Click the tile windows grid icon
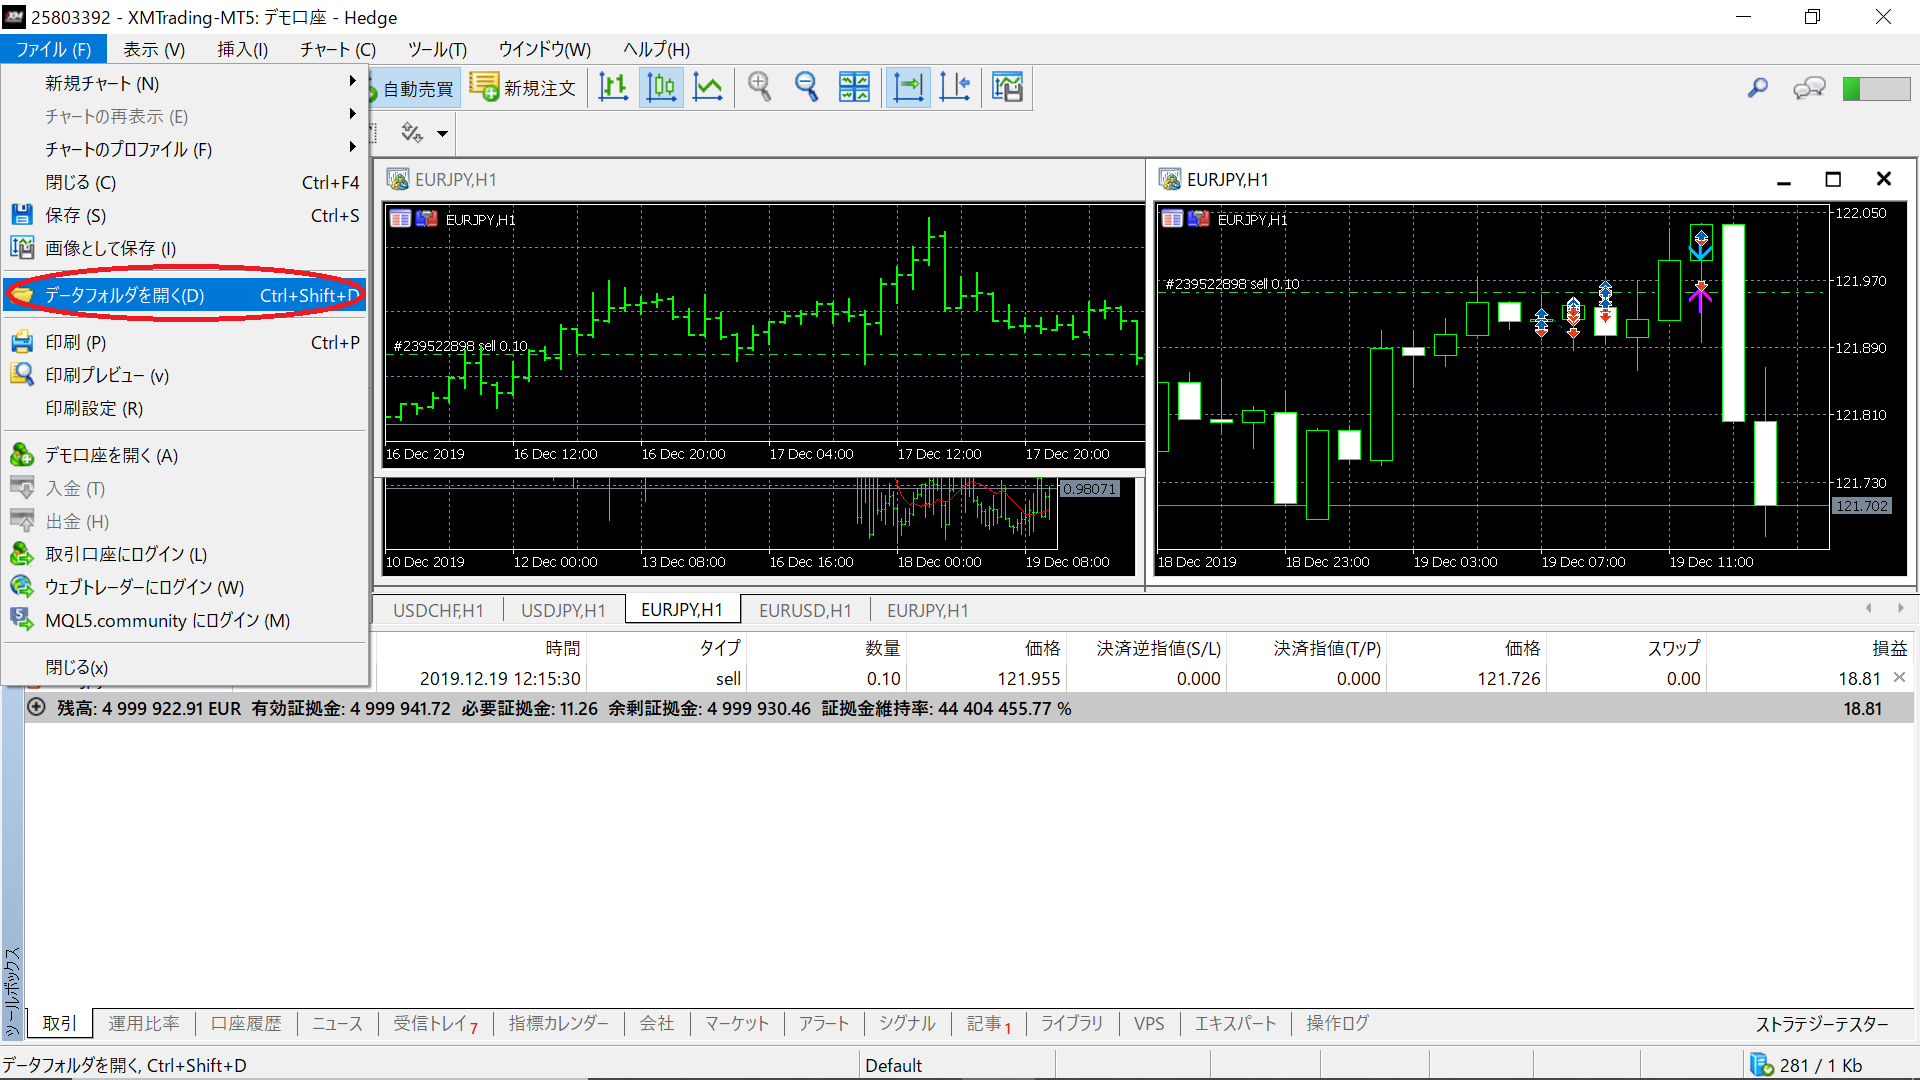This screenshot has width=1920, height=1080. (x=854, y=88)
